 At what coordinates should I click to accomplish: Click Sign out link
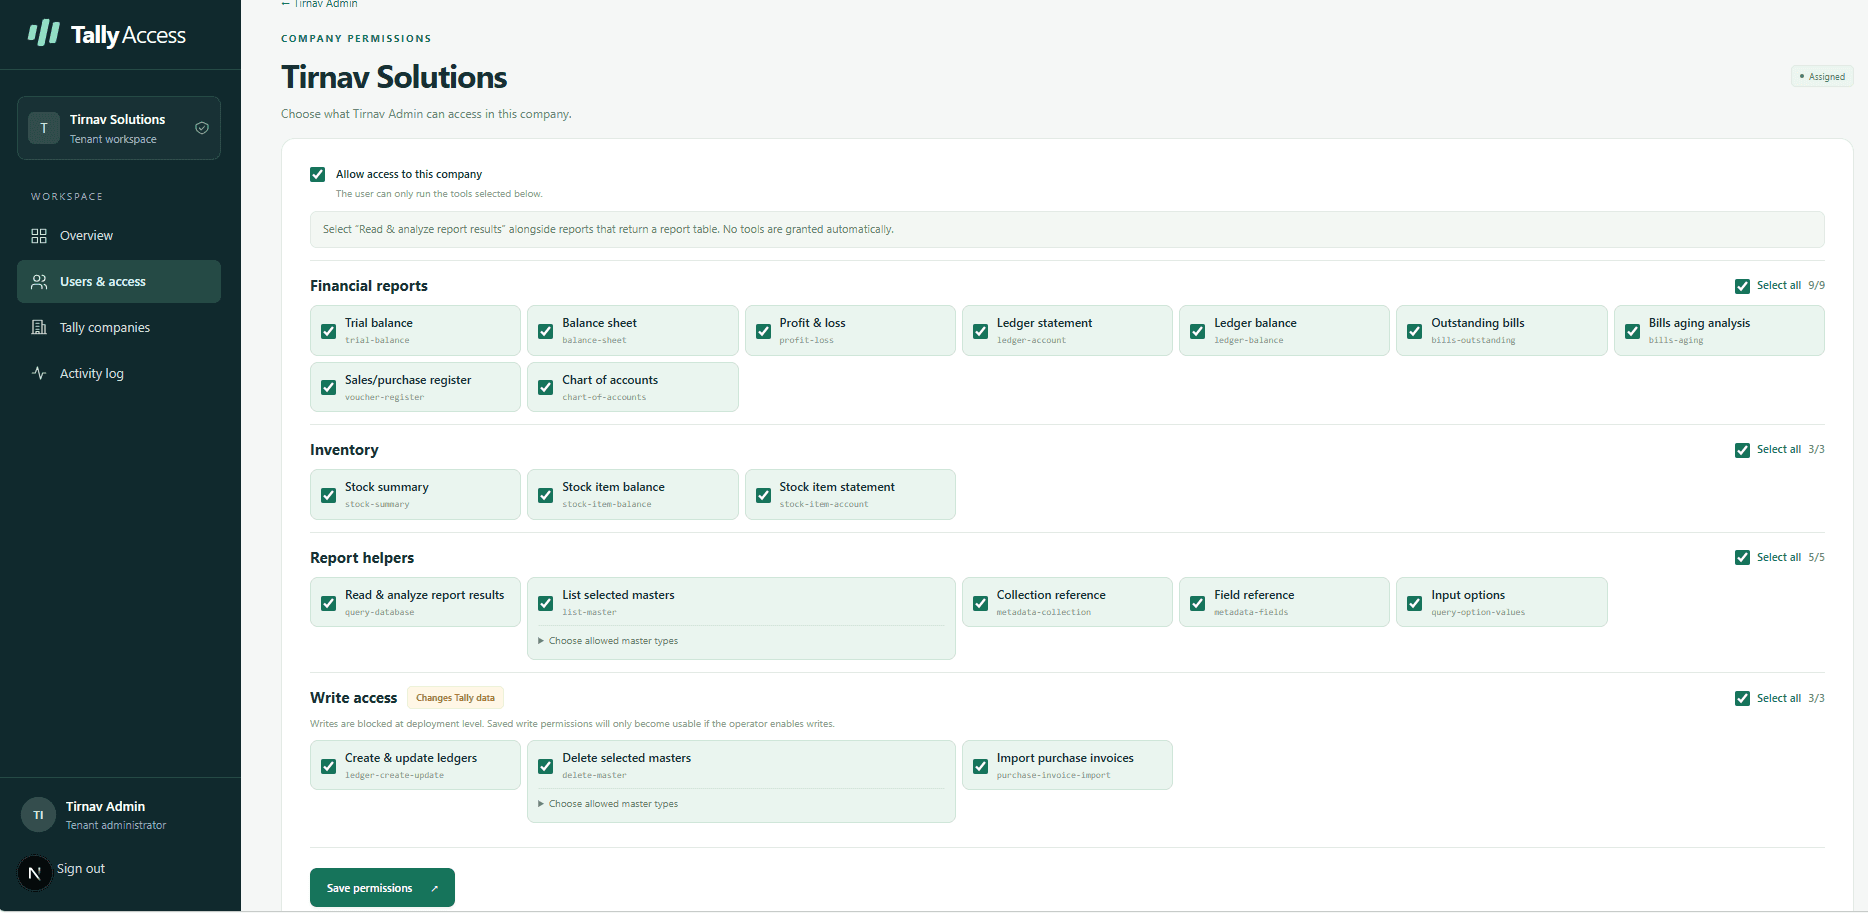pyautogui.click(x=81, y=869)
